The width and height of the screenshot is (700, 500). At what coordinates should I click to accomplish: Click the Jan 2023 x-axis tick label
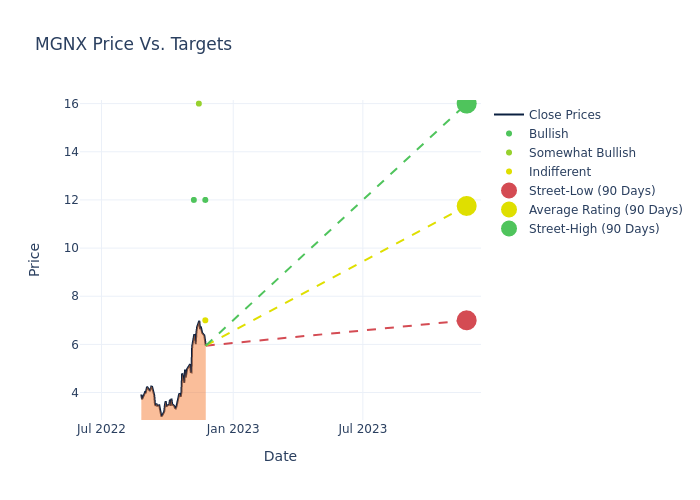pyautogui.click(x=233, y=429)
